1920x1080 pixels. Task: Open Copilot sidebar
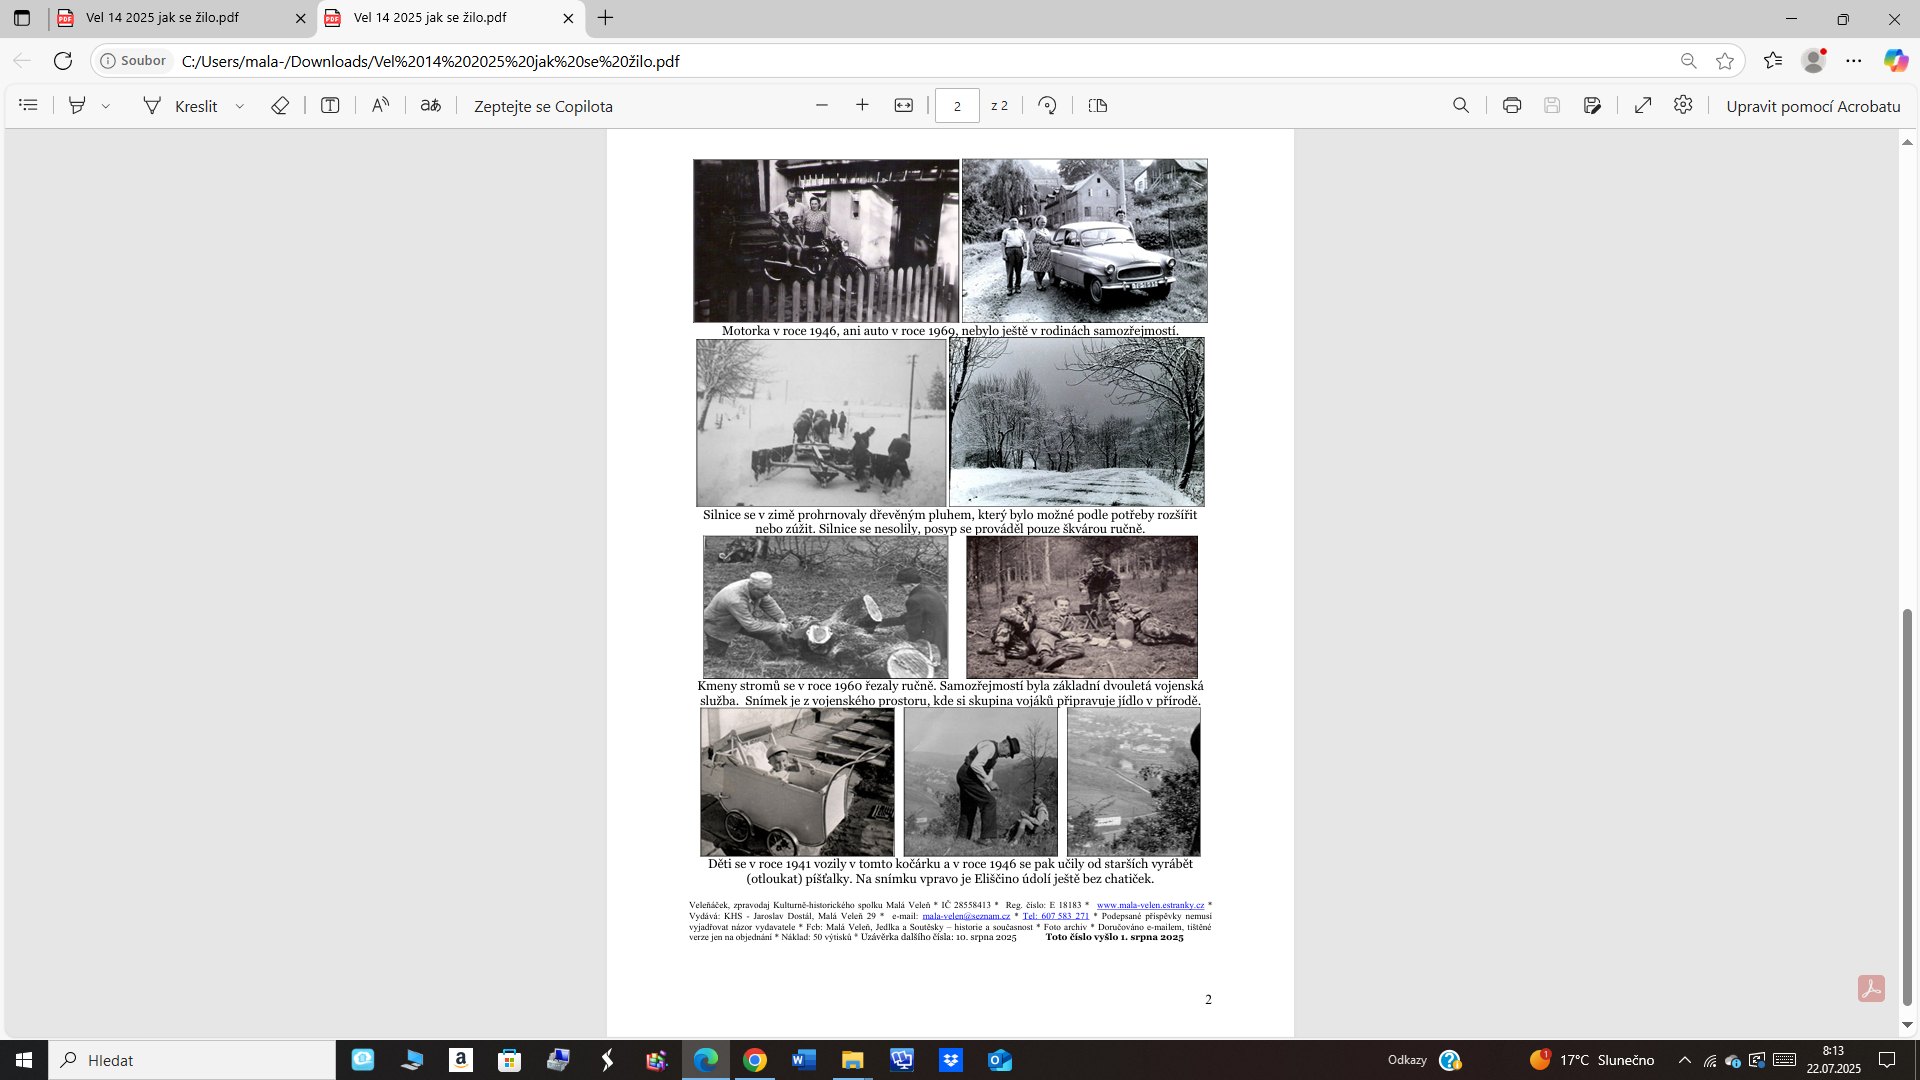coord(1896,61)
